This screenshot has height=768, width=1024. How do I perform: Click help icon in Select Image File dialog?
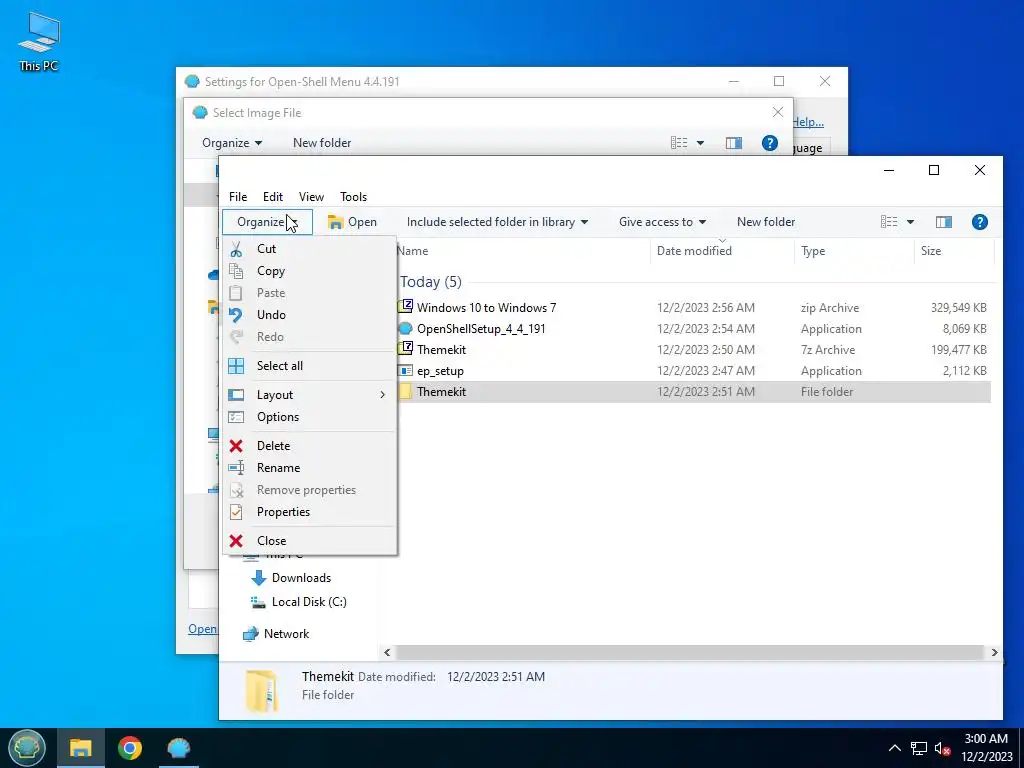coord(770,143)
